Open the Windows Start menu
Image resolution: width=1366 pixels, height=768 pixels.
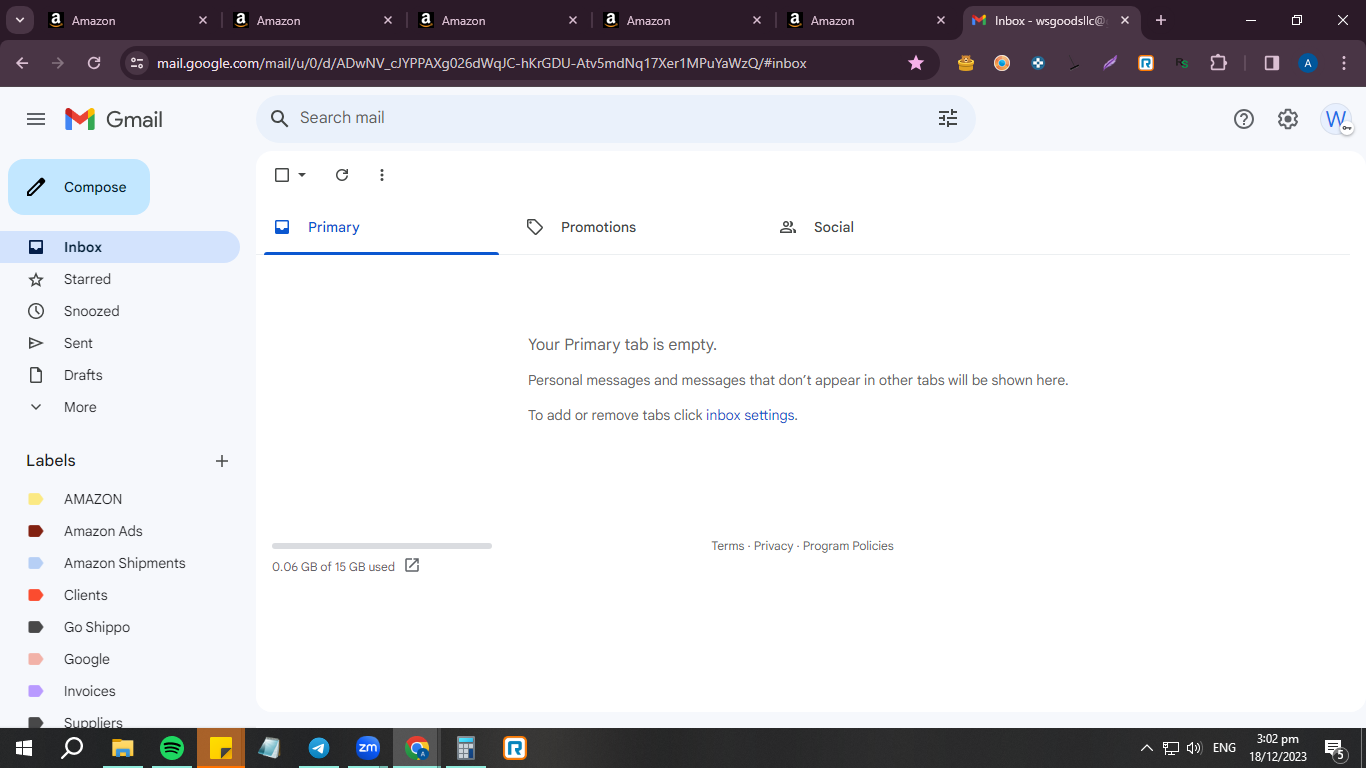pyautogui.click(x=24, y=748)
